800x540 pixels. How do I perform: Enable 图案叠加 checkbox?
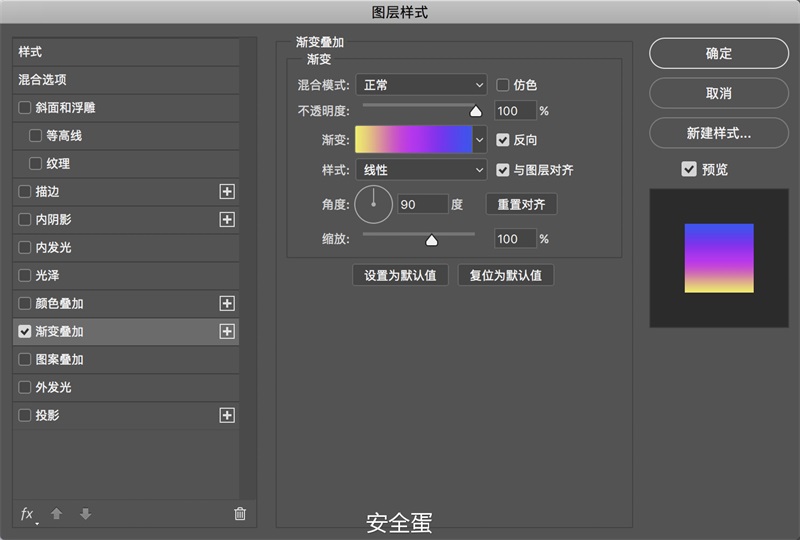(x=24, y=359)
